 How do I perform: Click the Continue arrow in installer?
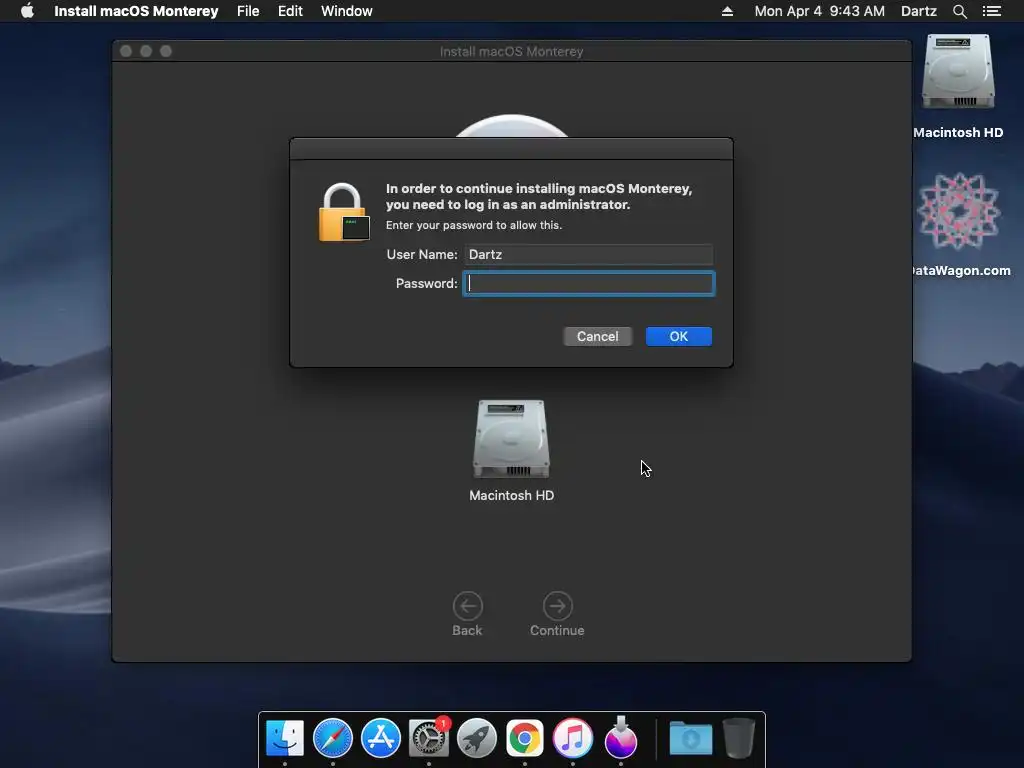click(557, 614)
